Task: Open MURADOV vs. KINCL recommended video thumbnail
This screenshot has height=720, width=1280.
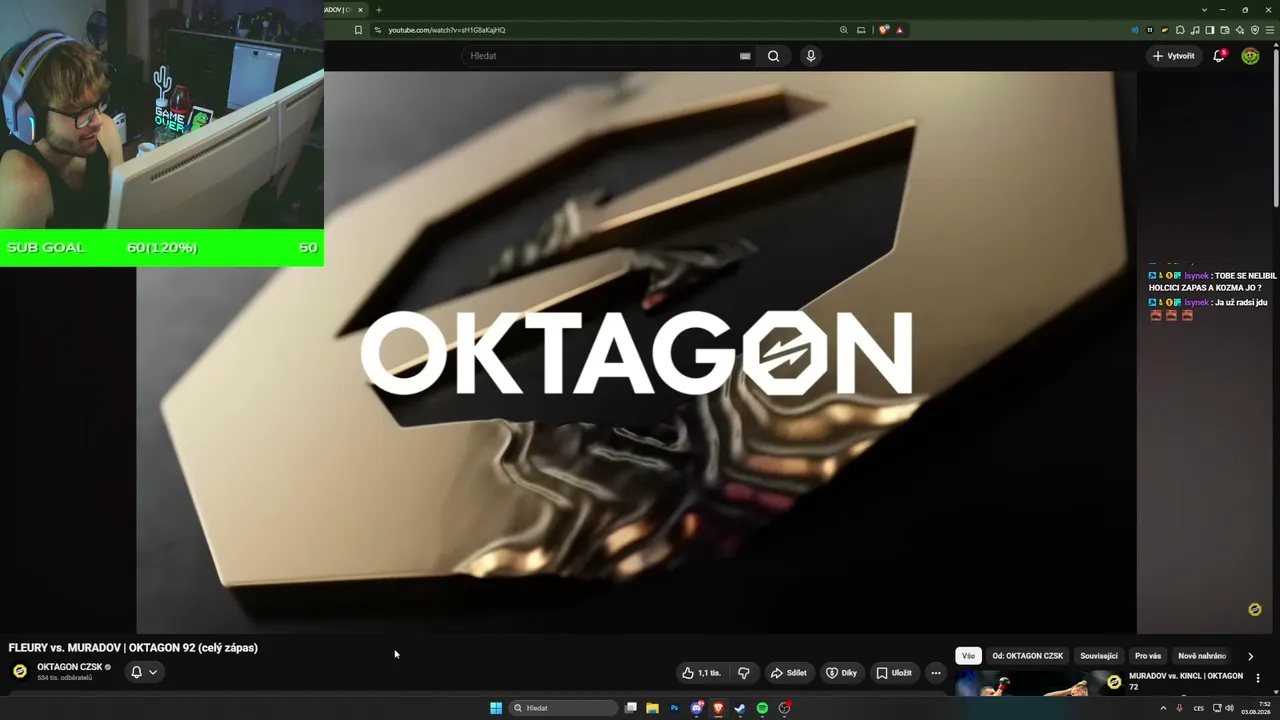Action: tap(1040, 683)
